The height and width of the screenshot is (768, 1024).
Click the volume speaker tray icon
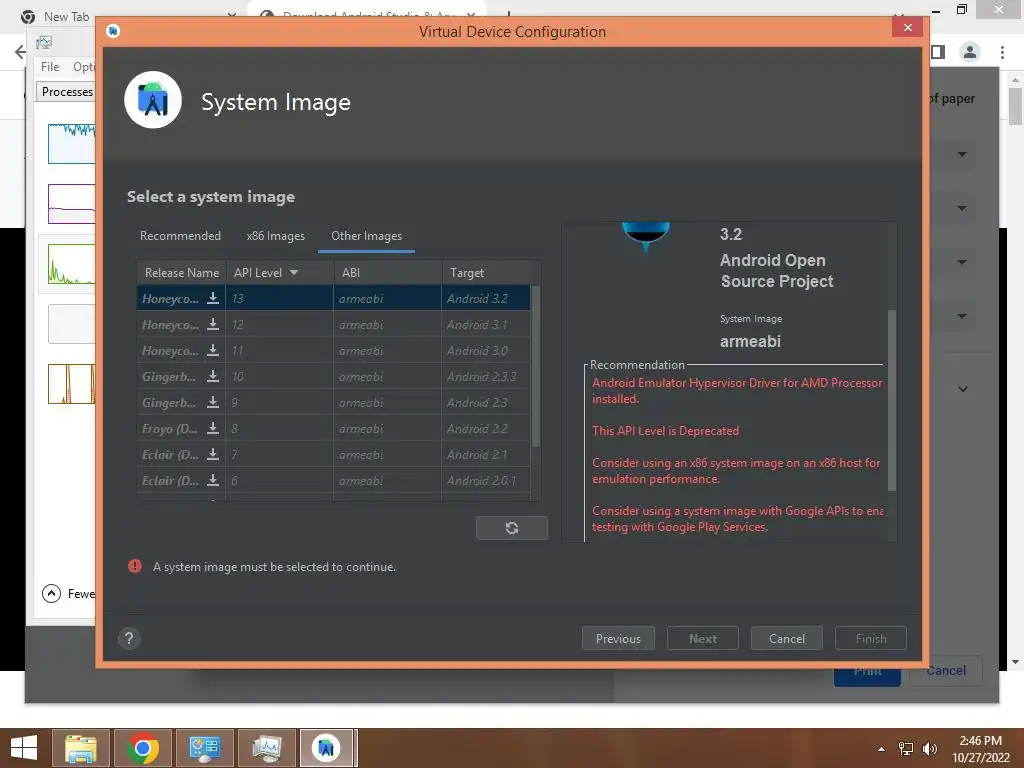click(x=929, y=748)
